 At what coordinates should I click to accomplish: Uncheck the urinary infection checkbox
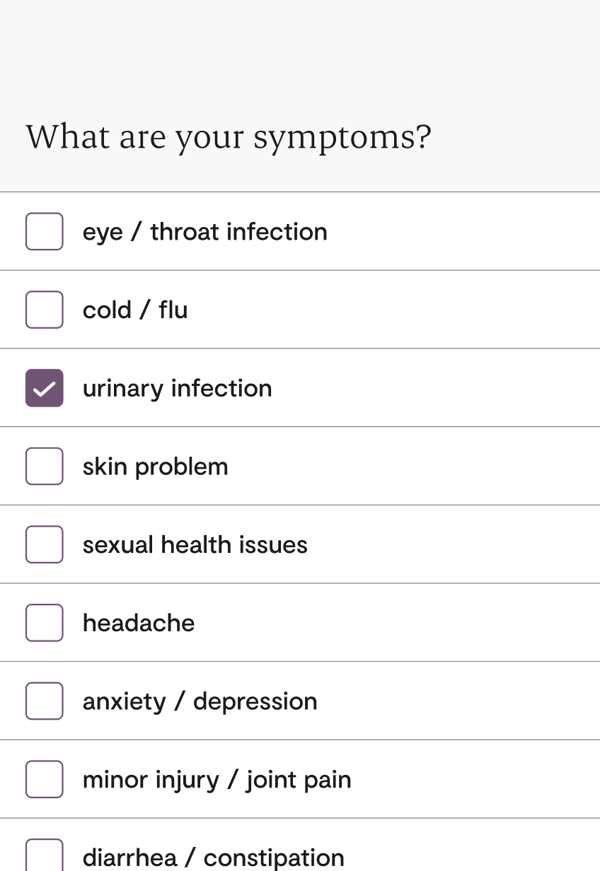point(44,388)
